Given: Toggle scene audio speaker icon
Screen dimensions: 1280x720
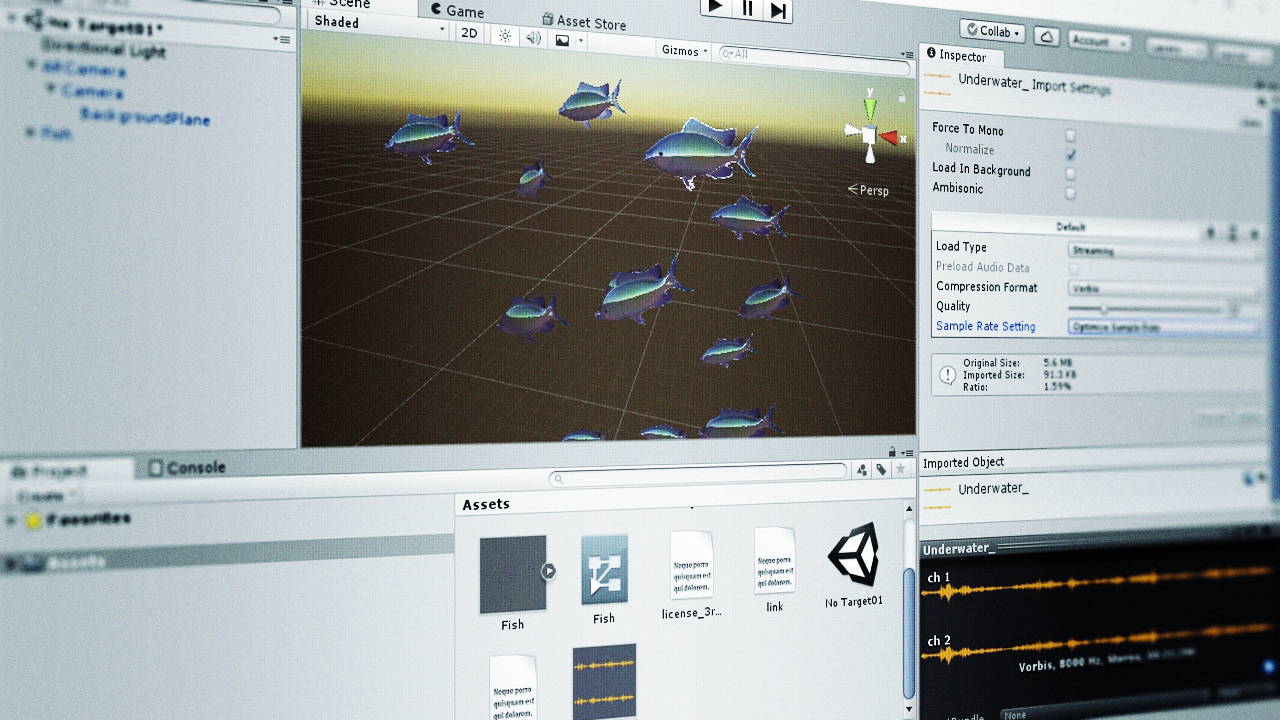Looking at the screenshot, I should coord(533,38).
